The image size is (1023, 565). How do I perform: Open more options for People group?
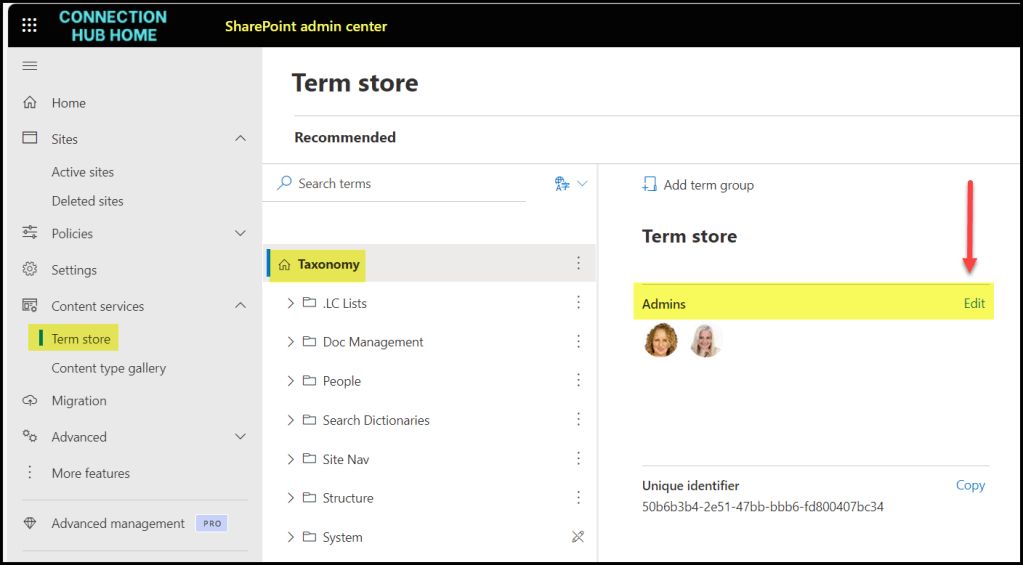click(x=578, y=381)
